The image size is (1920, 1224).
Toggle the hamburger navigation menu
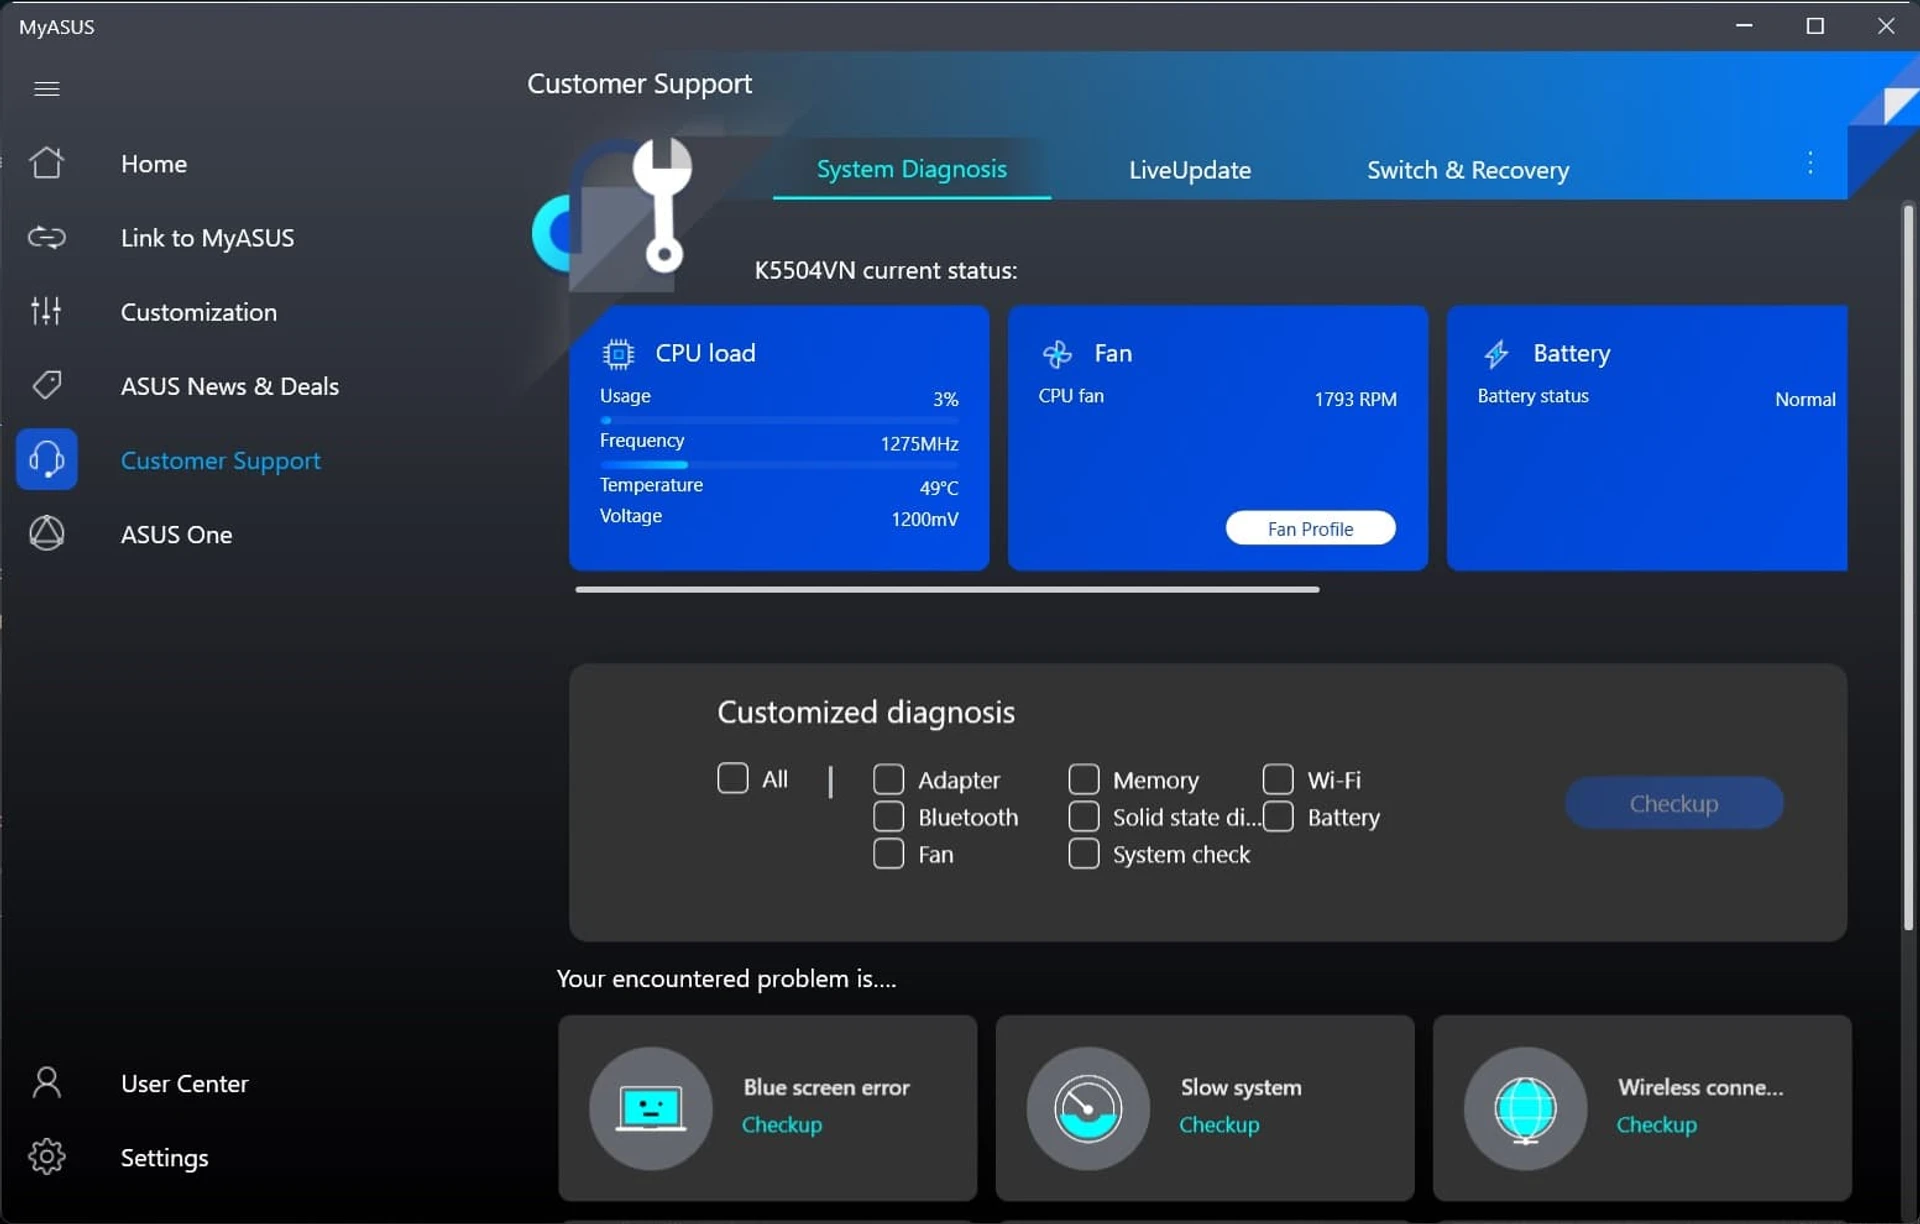click(46, 89)
